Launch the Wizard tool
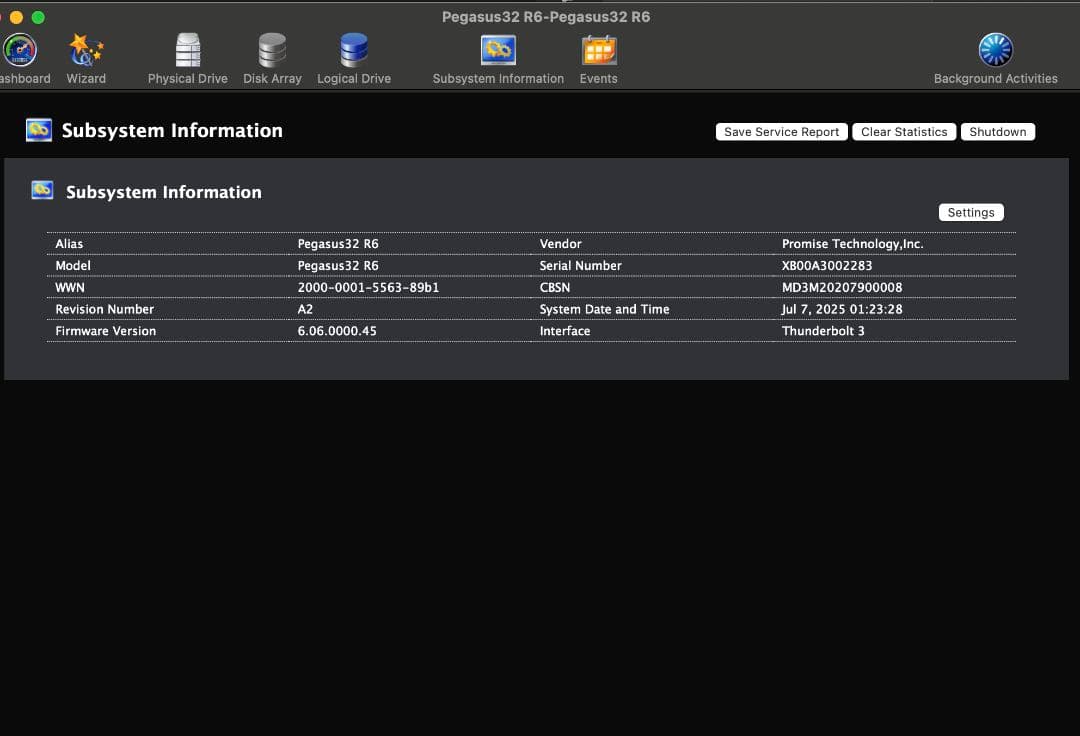The image size is (1080, 736). tap(86, 50)
